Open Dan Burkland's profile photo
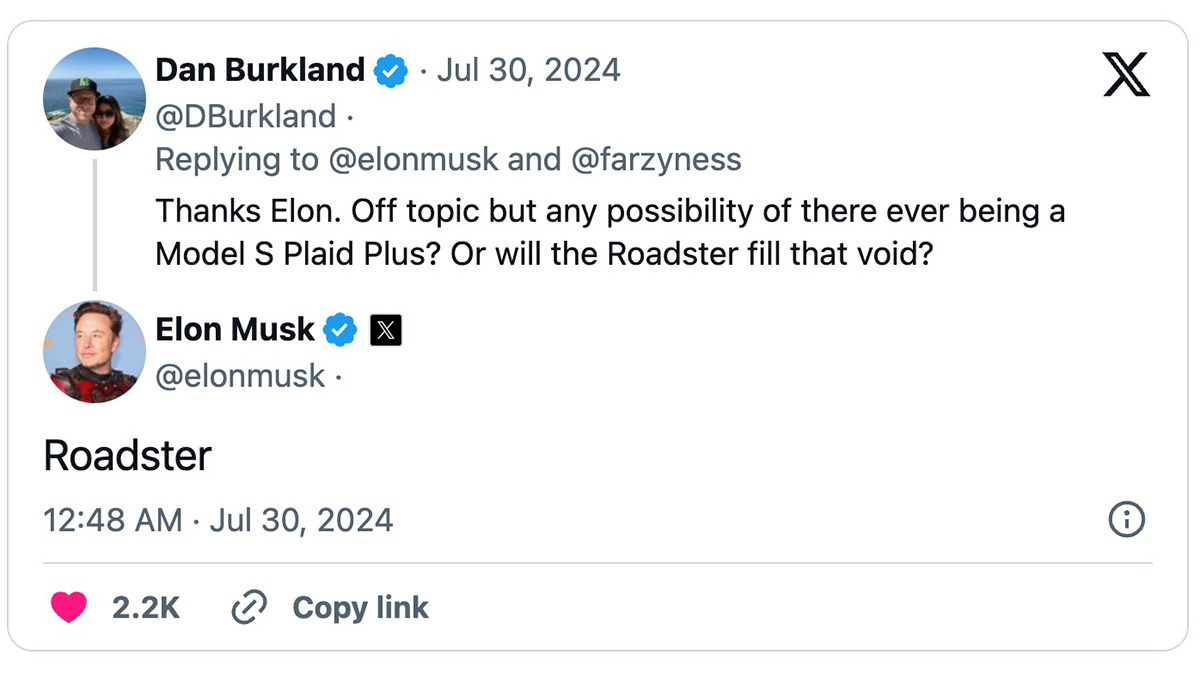The image size is (1200, 675). [95, 99]
